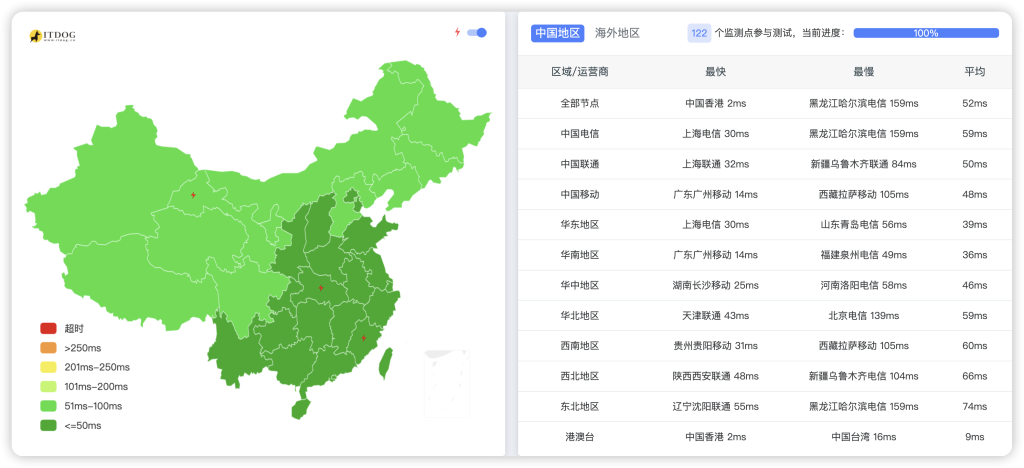Click 上海联通 32ms fastest cell
Viewport: 1024px width, 468px height.
tap(716, 164)
